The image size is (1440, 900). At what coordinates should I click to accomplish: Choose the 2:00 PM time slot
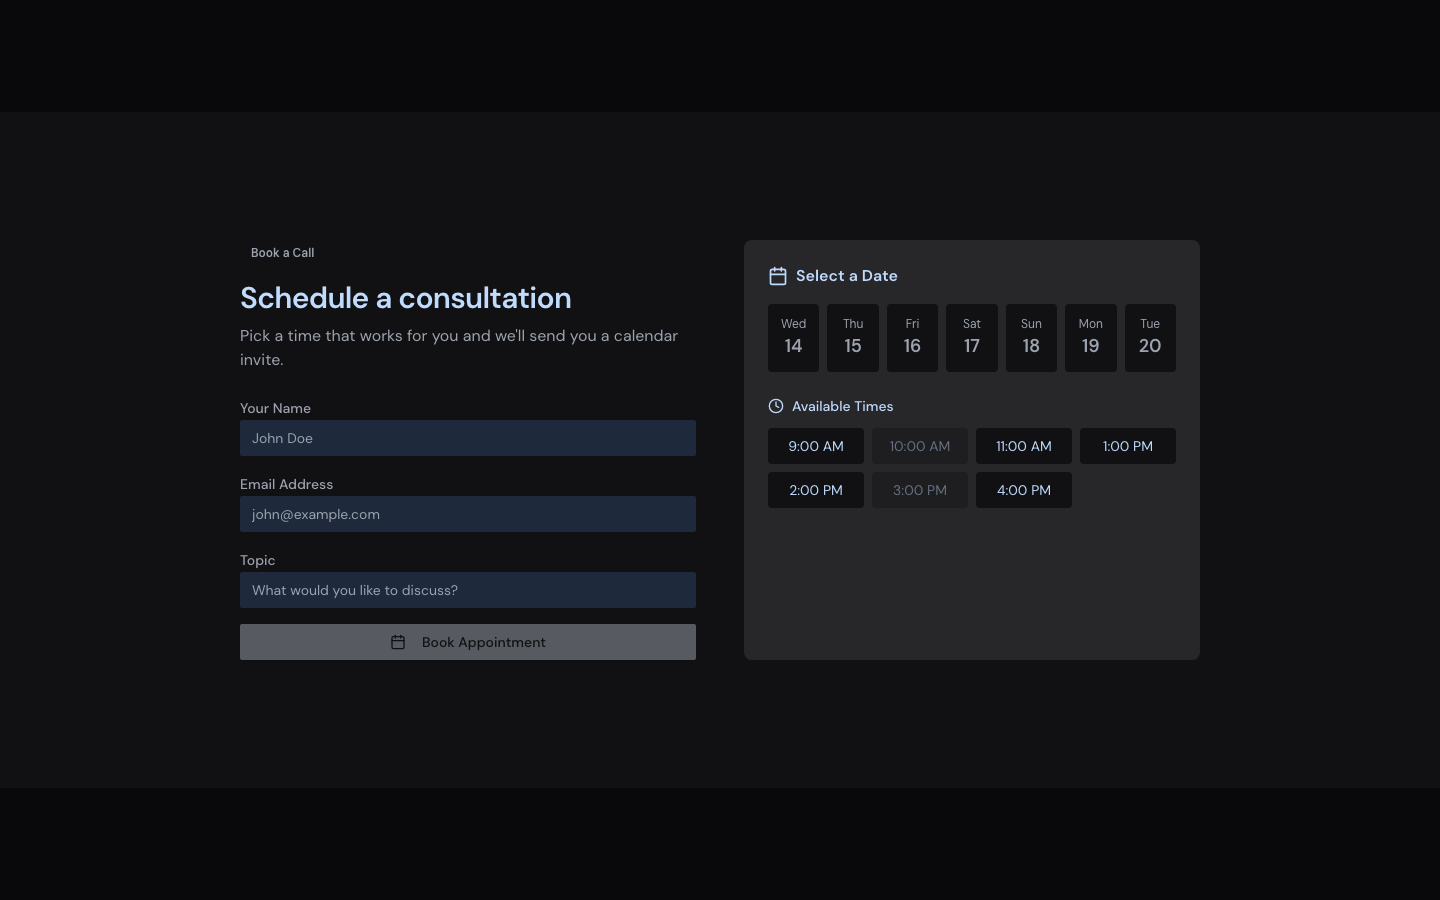pyautogui.click(x=816, y=490)
